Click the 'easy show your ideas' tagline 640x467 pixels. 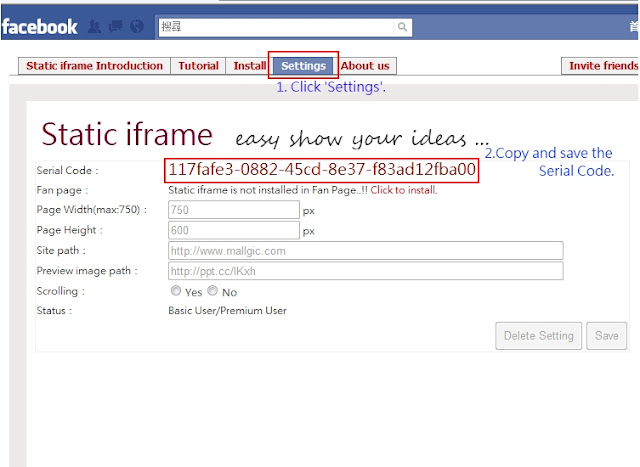click(362, 139)
